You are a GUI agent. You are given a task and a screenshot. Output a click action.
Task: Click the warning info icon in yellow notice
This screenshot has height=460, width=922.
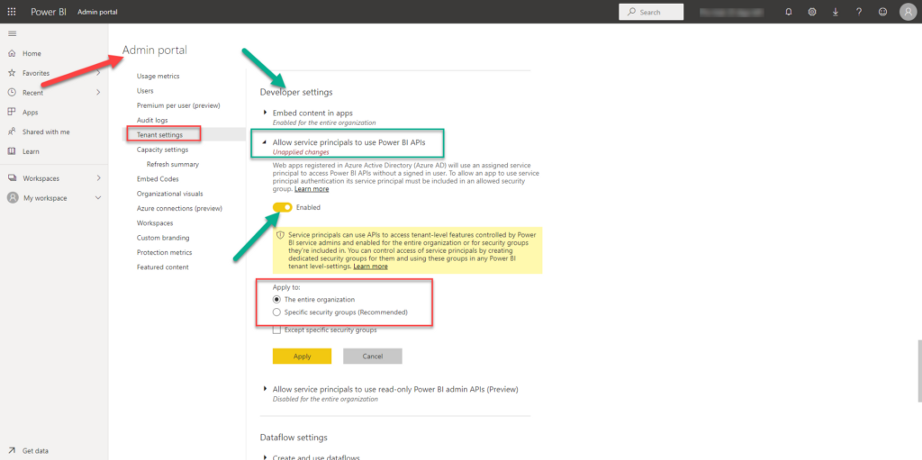tap(280, 234)
